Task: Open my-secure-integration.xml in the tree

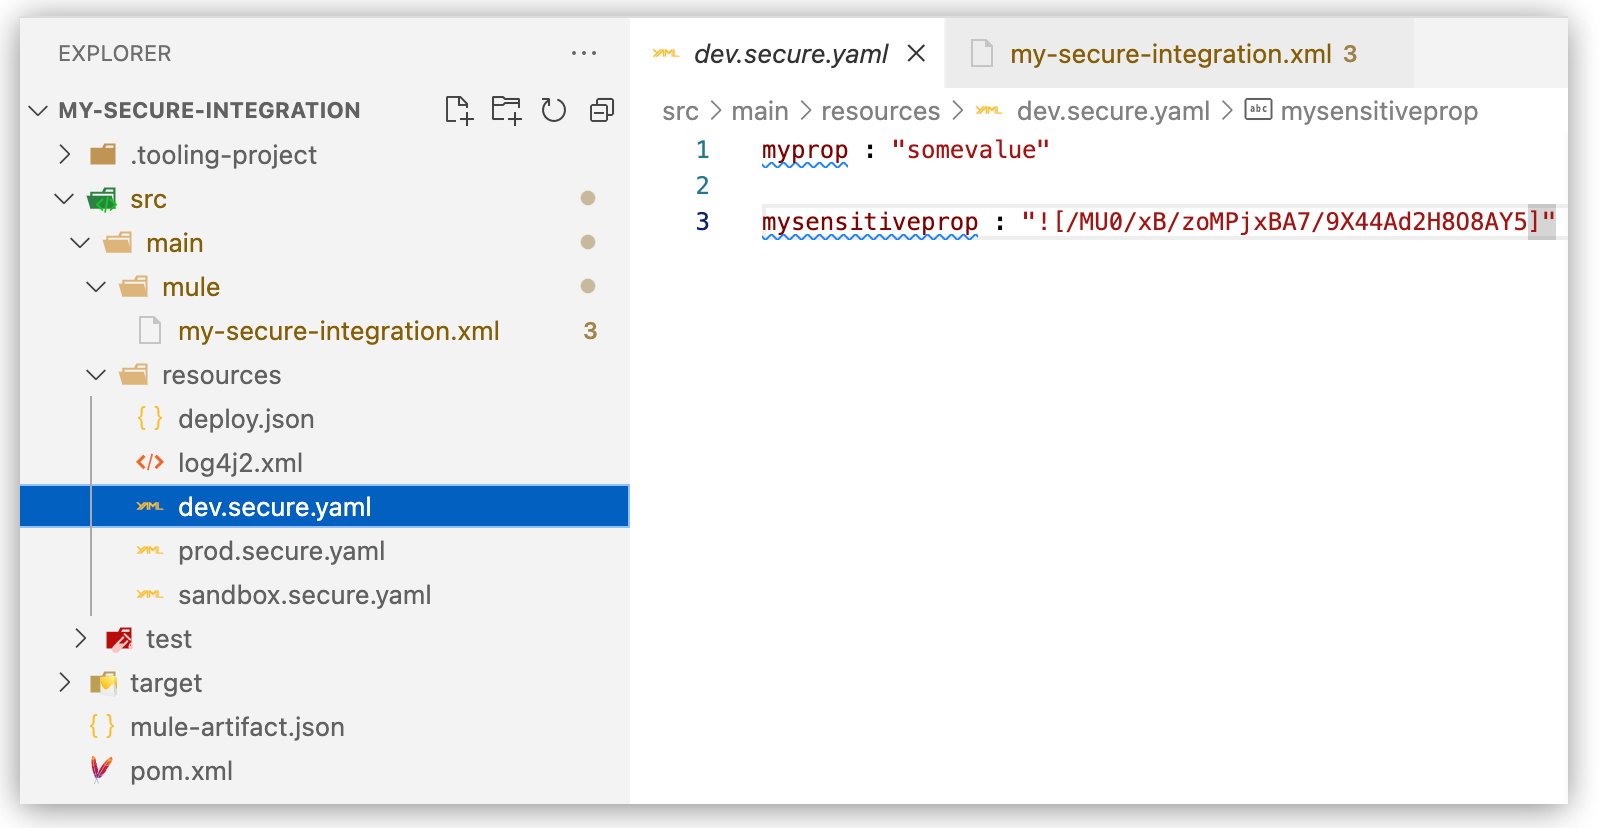Action: pos(324,330)
